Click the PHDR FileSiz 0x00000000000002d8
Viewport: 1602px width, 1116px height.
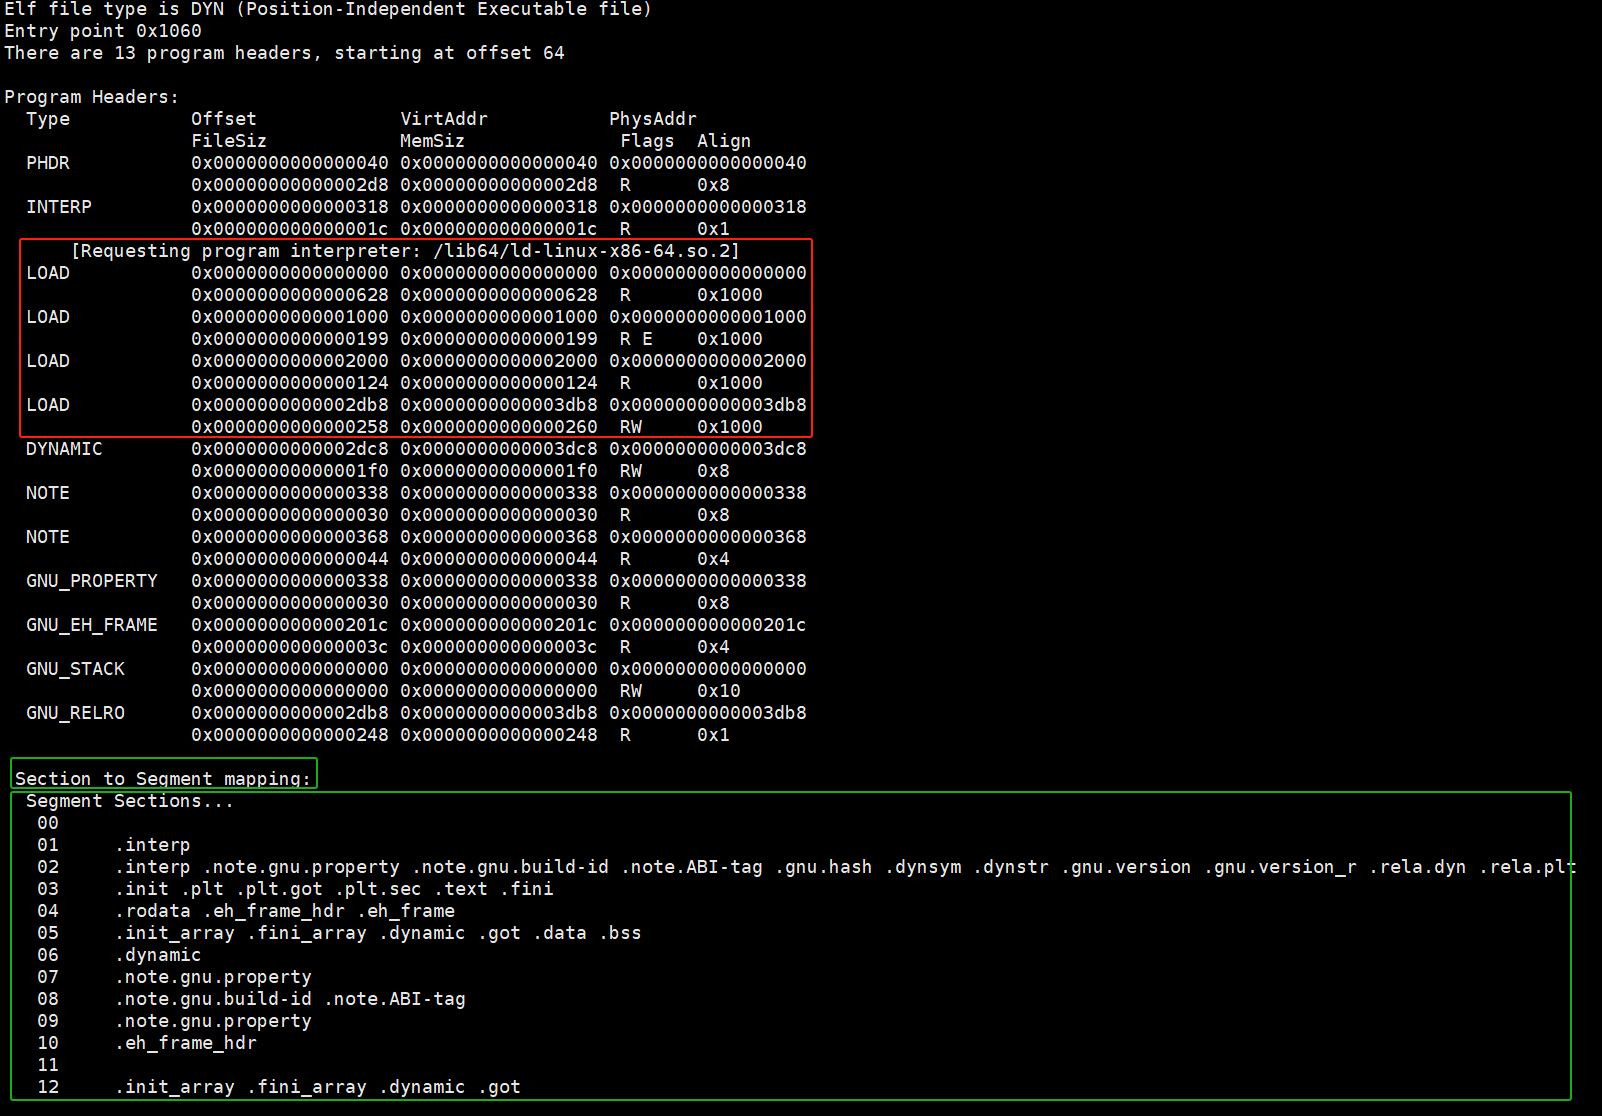coord(290,185)
